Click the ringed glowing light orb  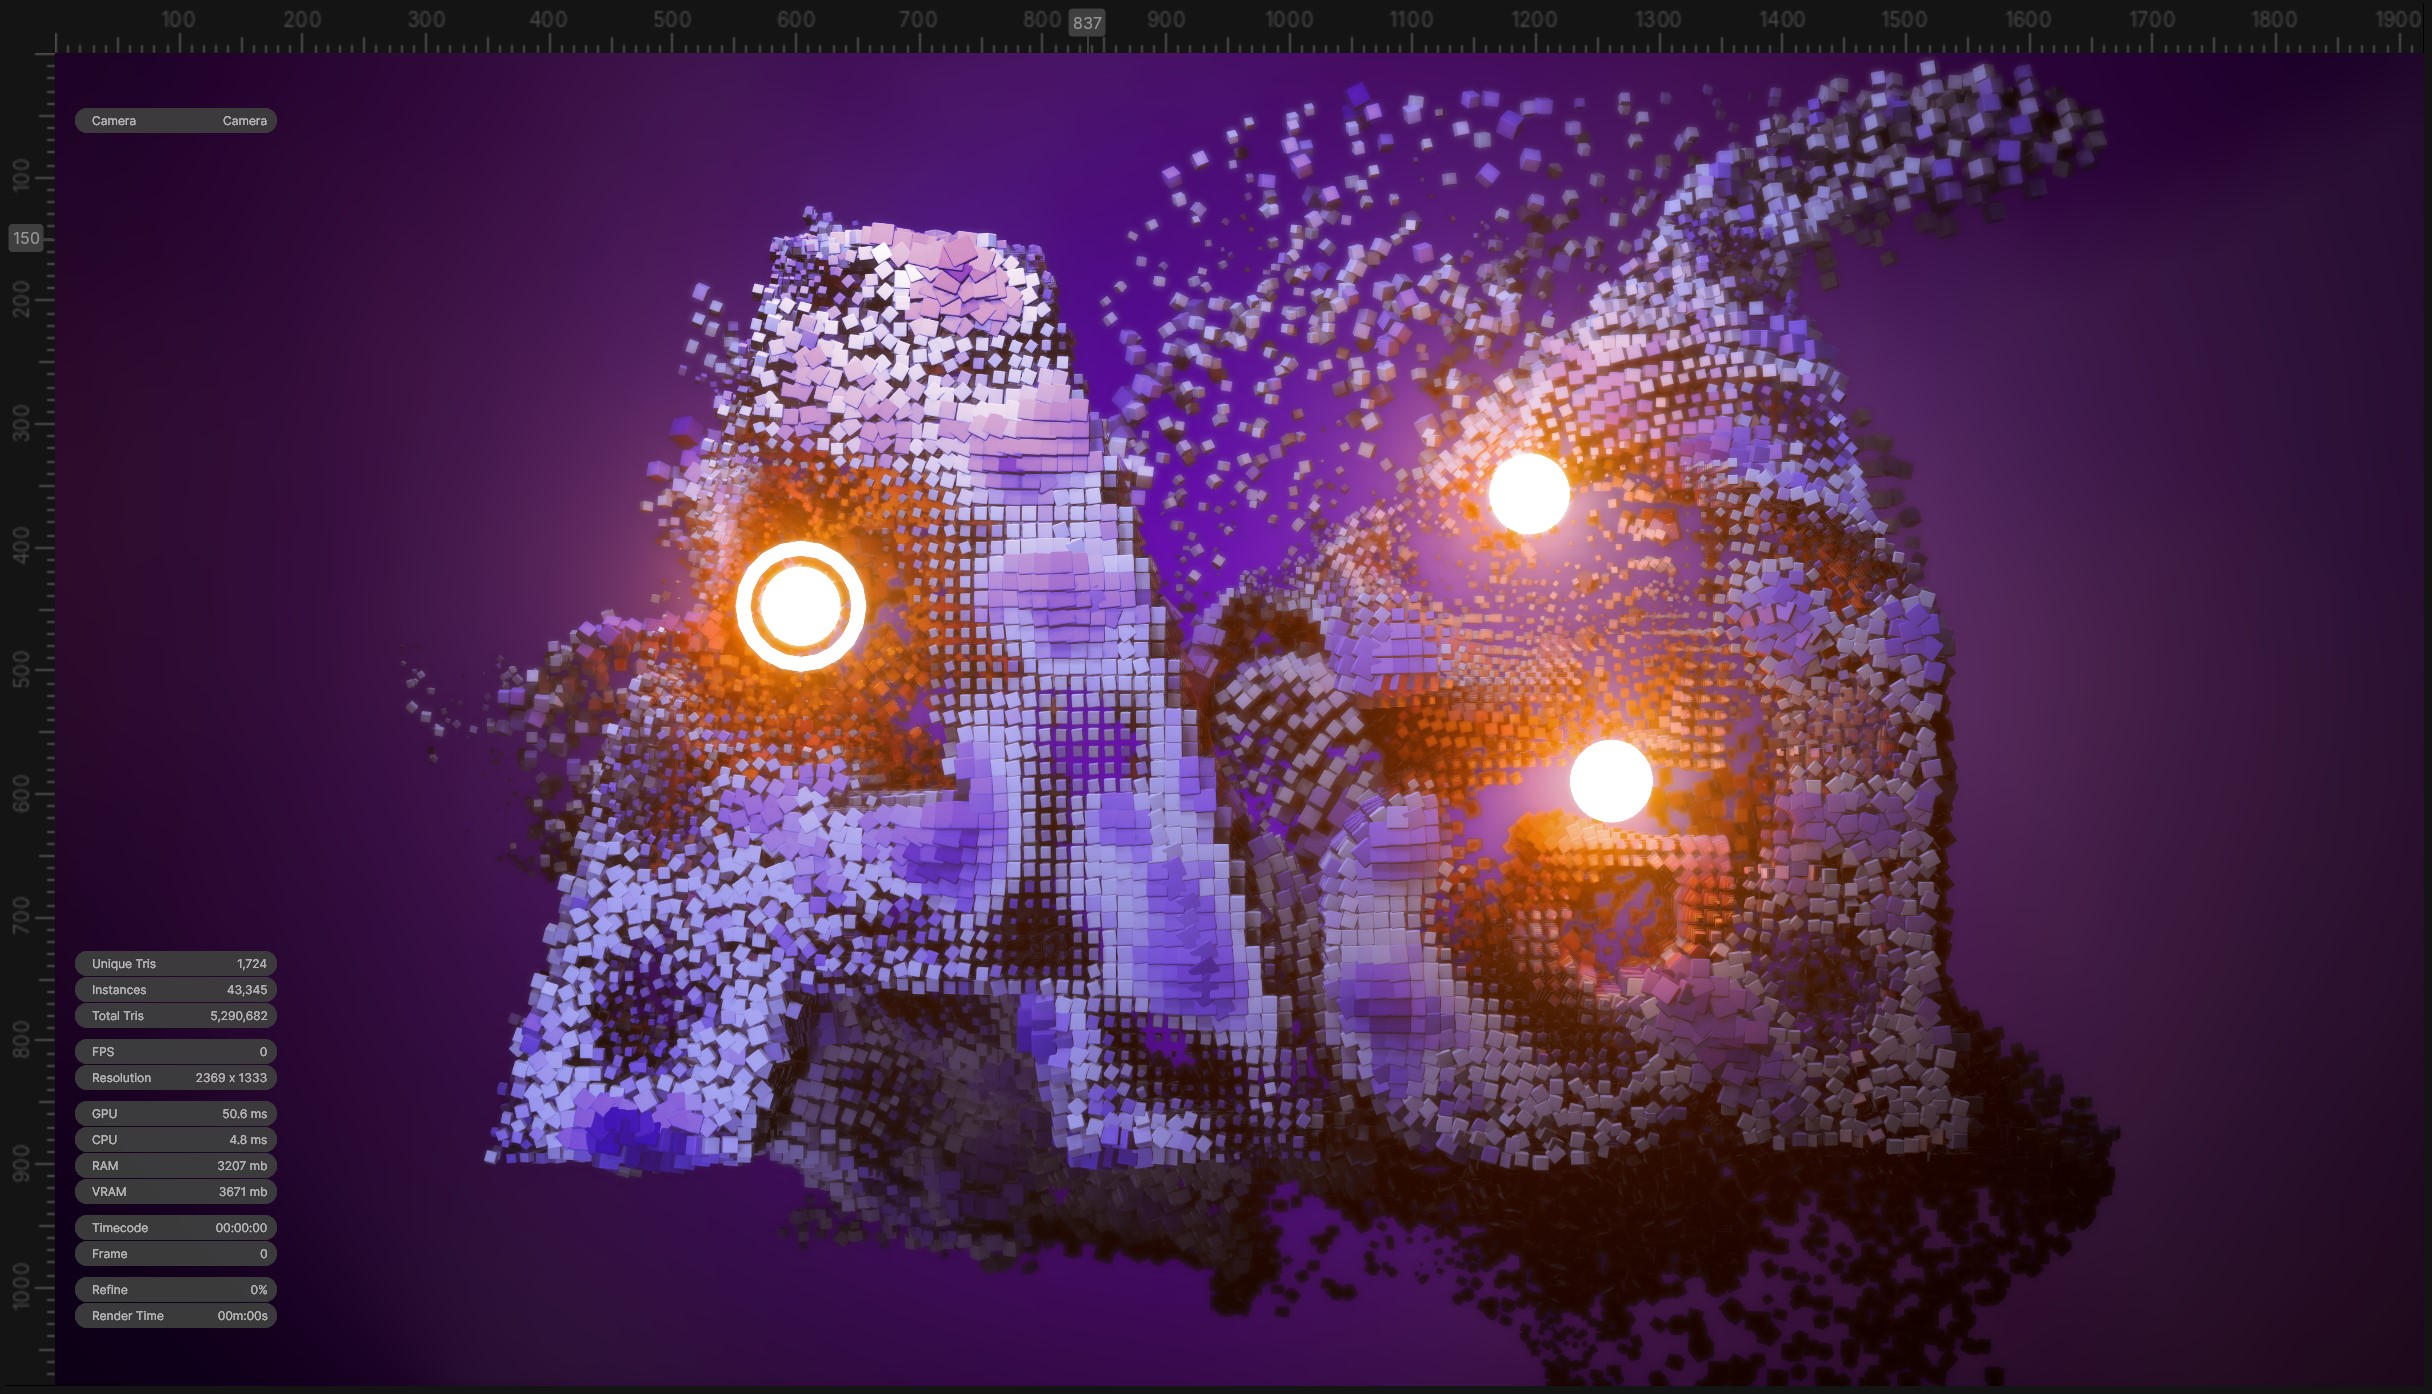point(800,605)
